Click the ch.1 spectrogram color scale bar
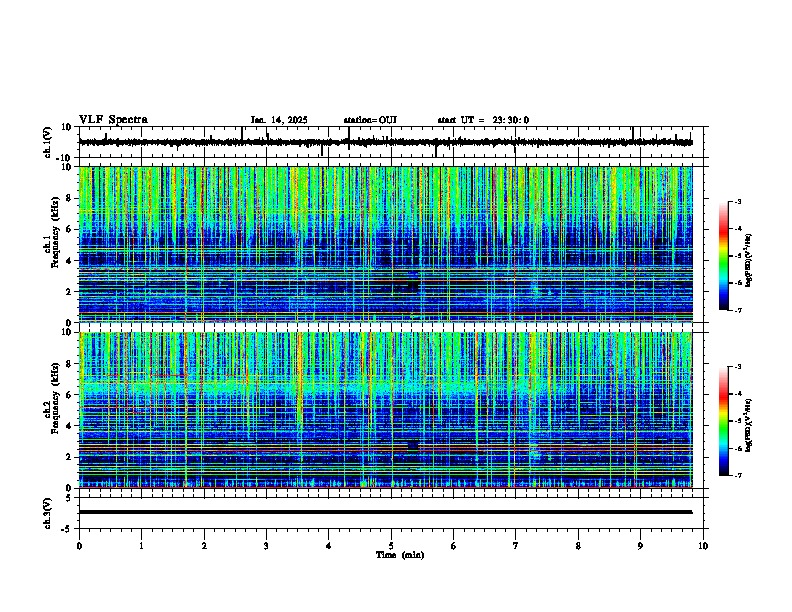 pos(724,256)
